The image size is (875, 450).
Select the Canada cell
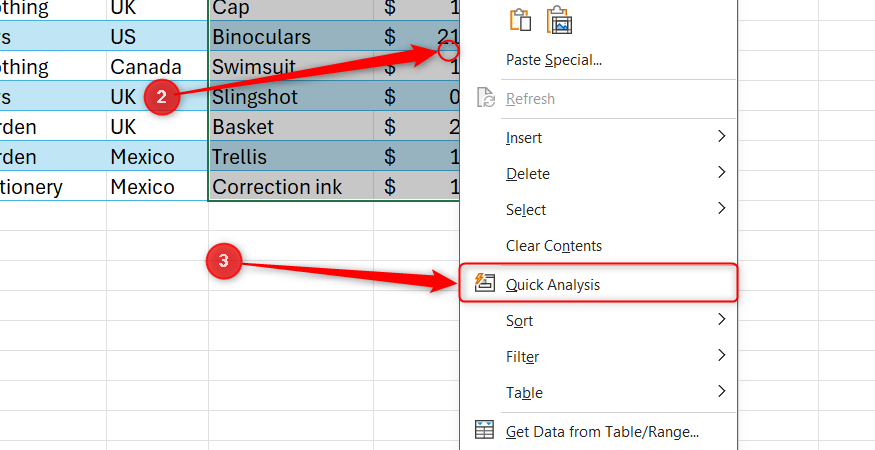pos(157,66)
